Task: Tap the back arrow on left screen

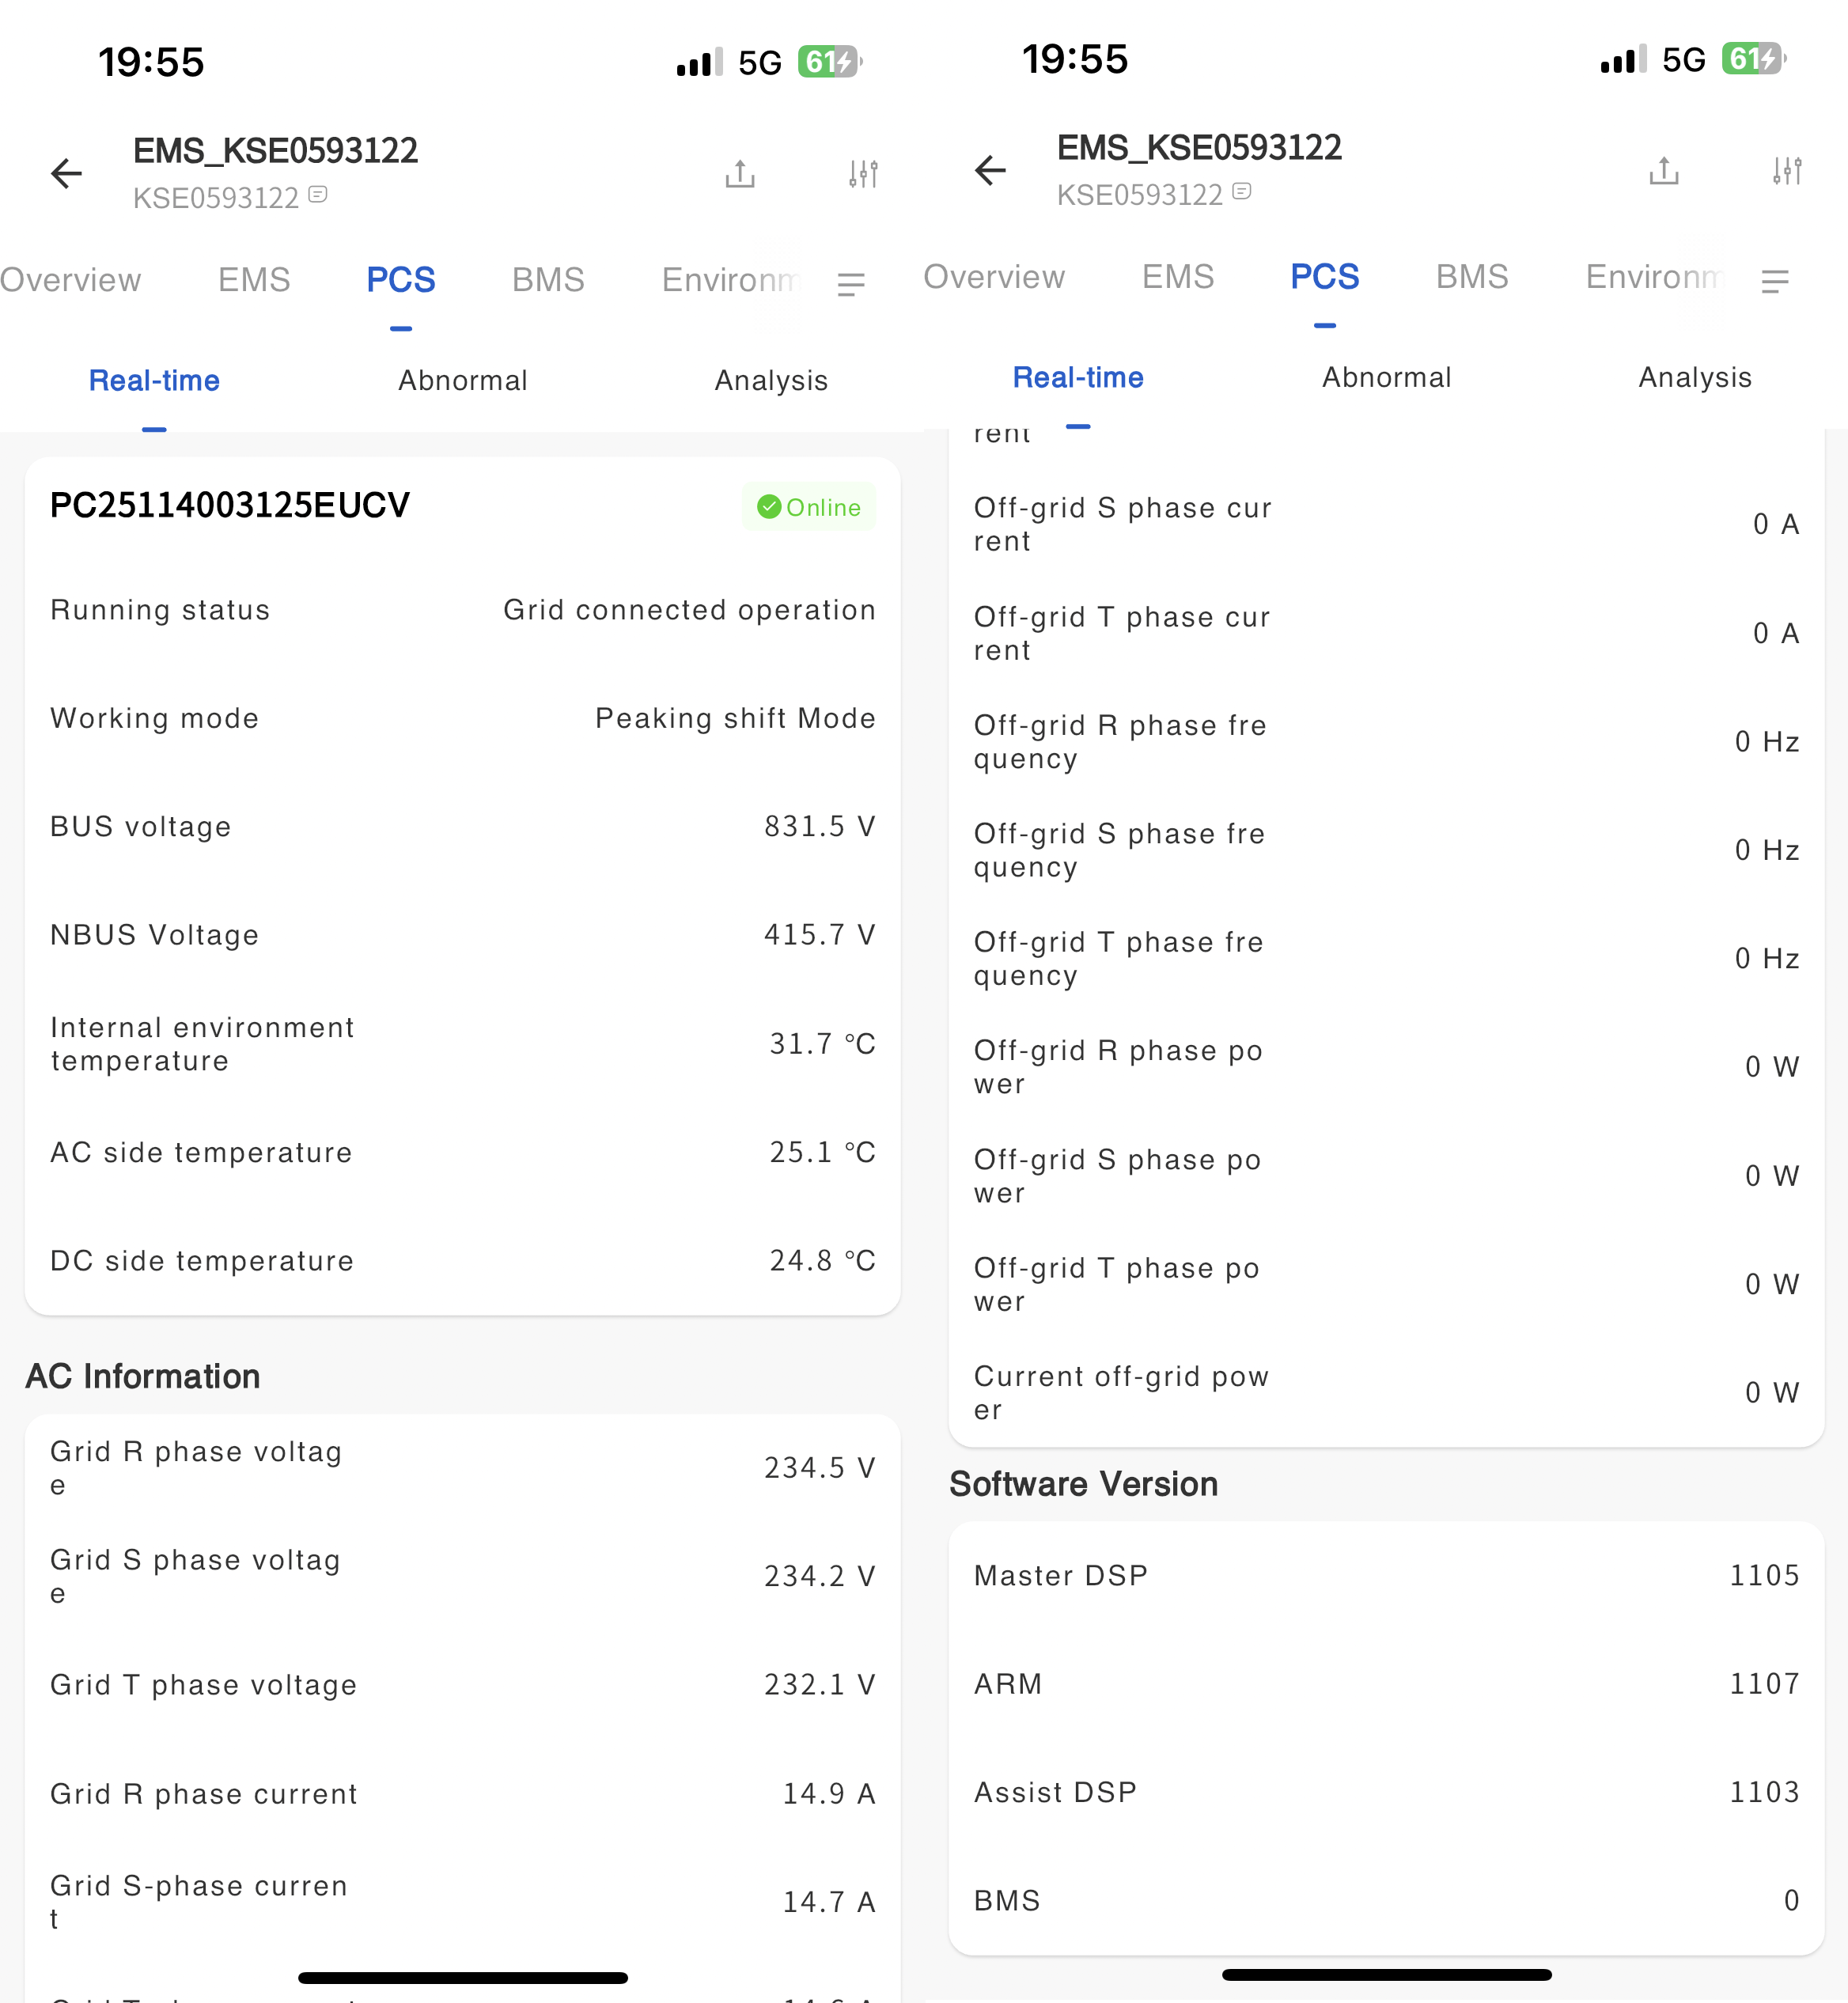Action: coord(66,174)
